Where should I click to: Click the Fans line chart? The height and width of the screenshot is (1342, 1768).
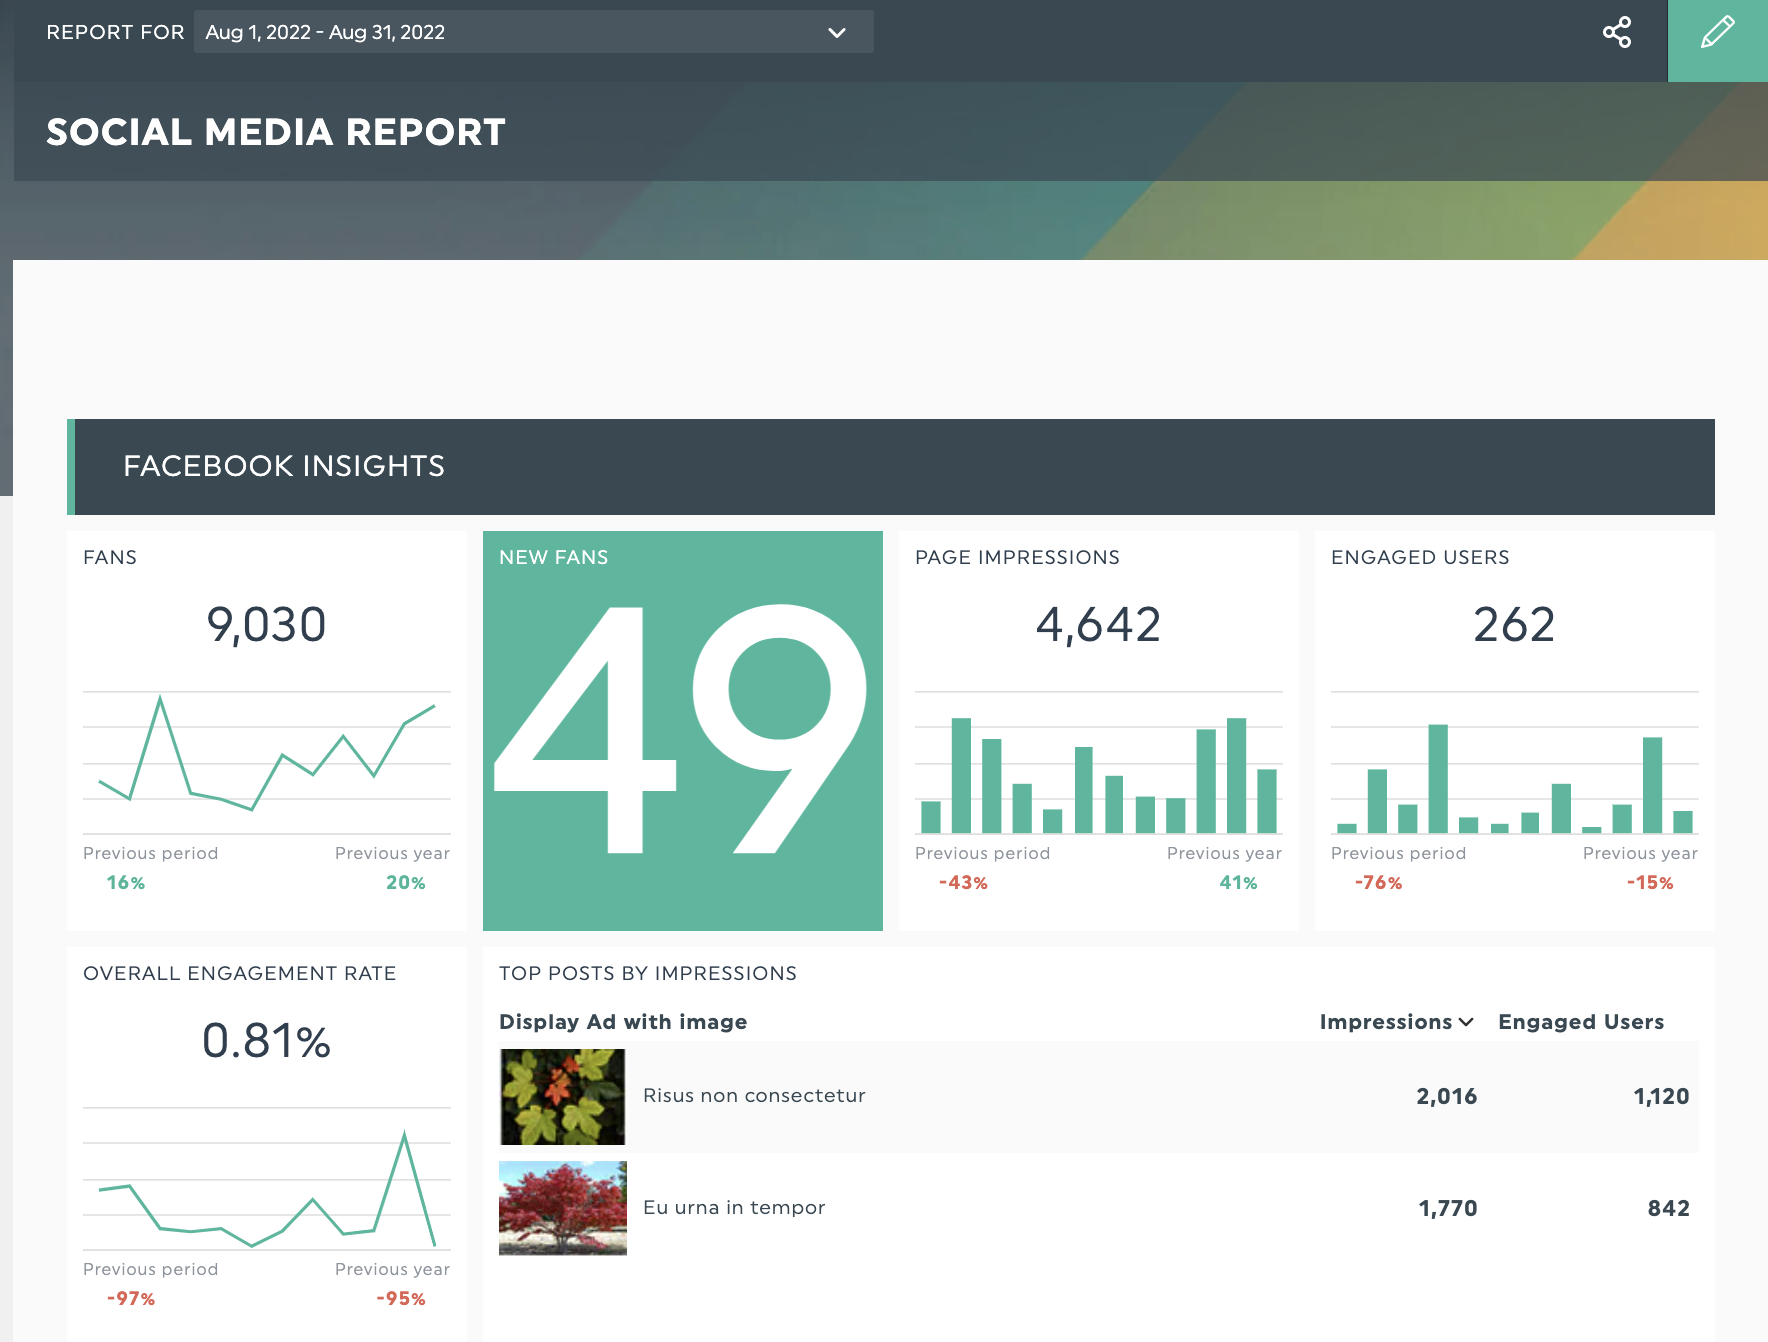point(266,762)
